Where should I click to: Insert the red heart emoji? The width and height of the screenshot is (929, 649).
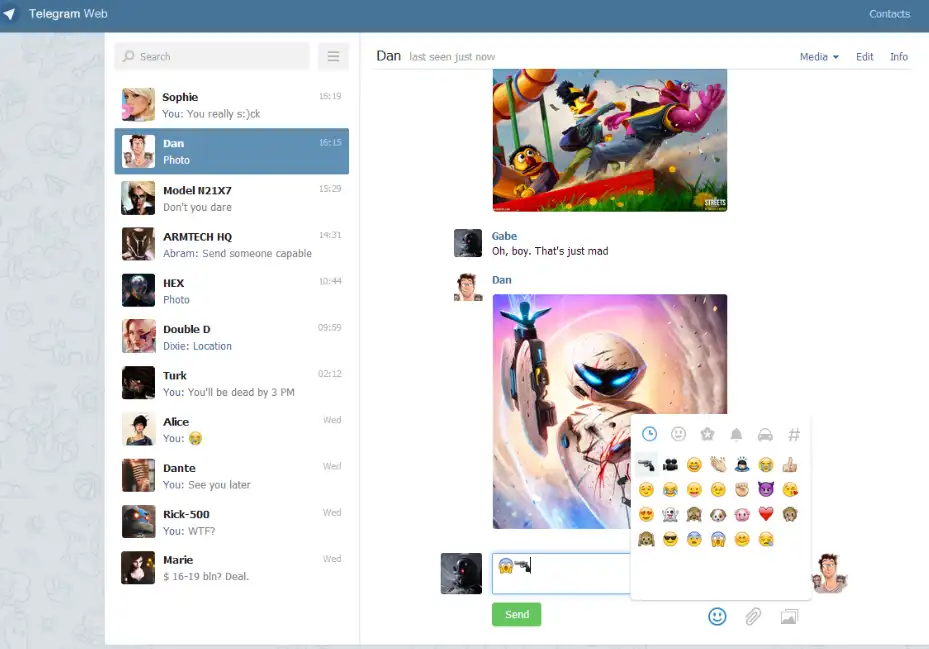pyautogui.click(x=766, y=514)
